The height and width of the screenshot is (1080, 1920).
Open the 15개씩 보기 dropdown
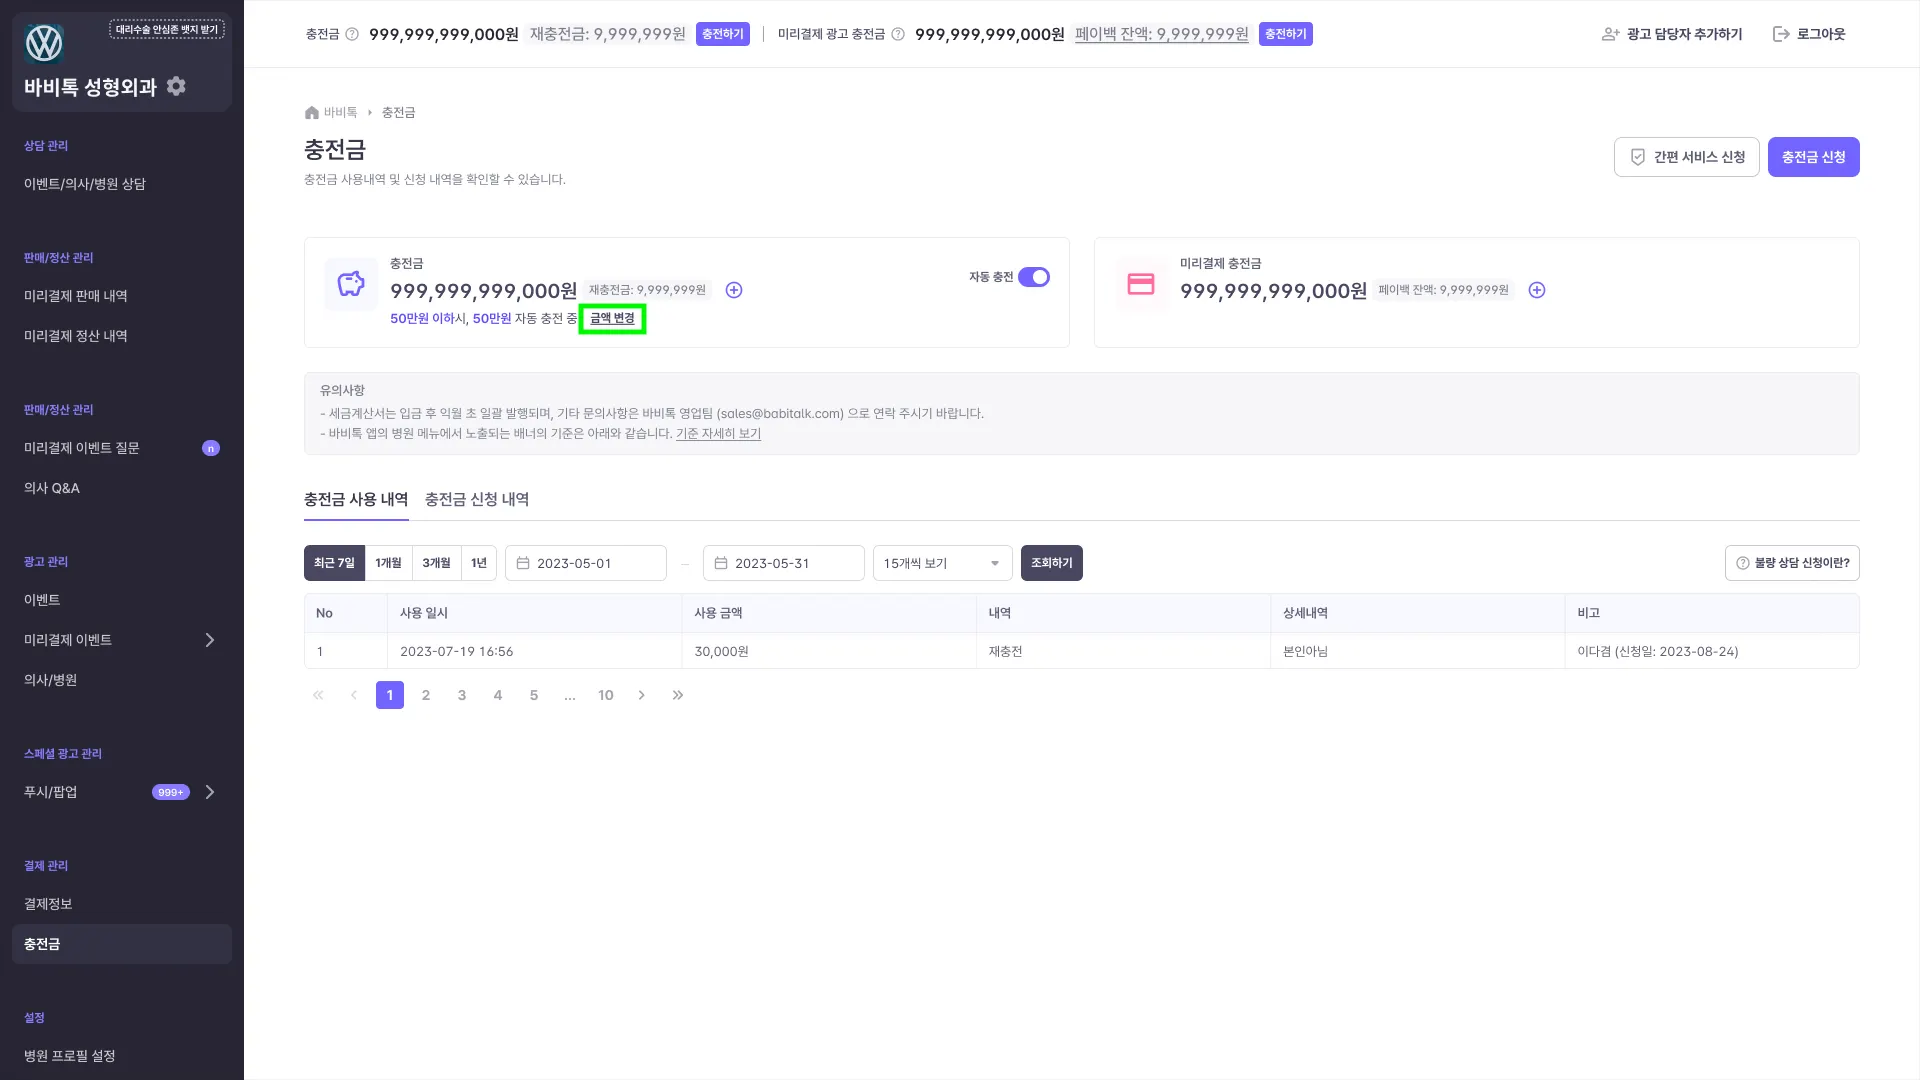(x=942, y=563)
